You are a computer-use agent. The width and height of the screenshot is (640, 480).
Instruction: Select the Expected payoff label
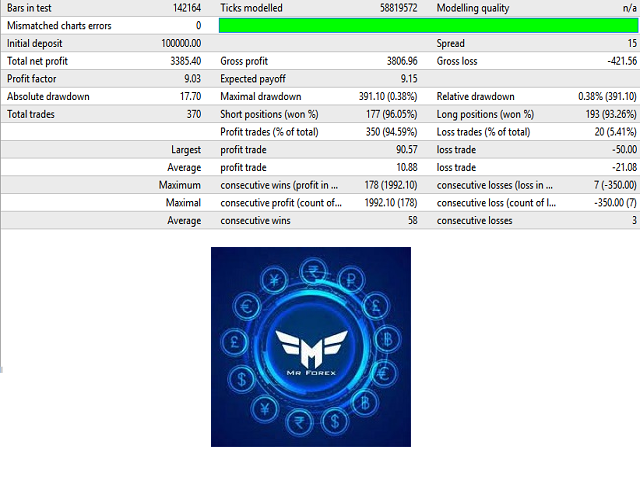pyautogui.click(x=253, y=79)
